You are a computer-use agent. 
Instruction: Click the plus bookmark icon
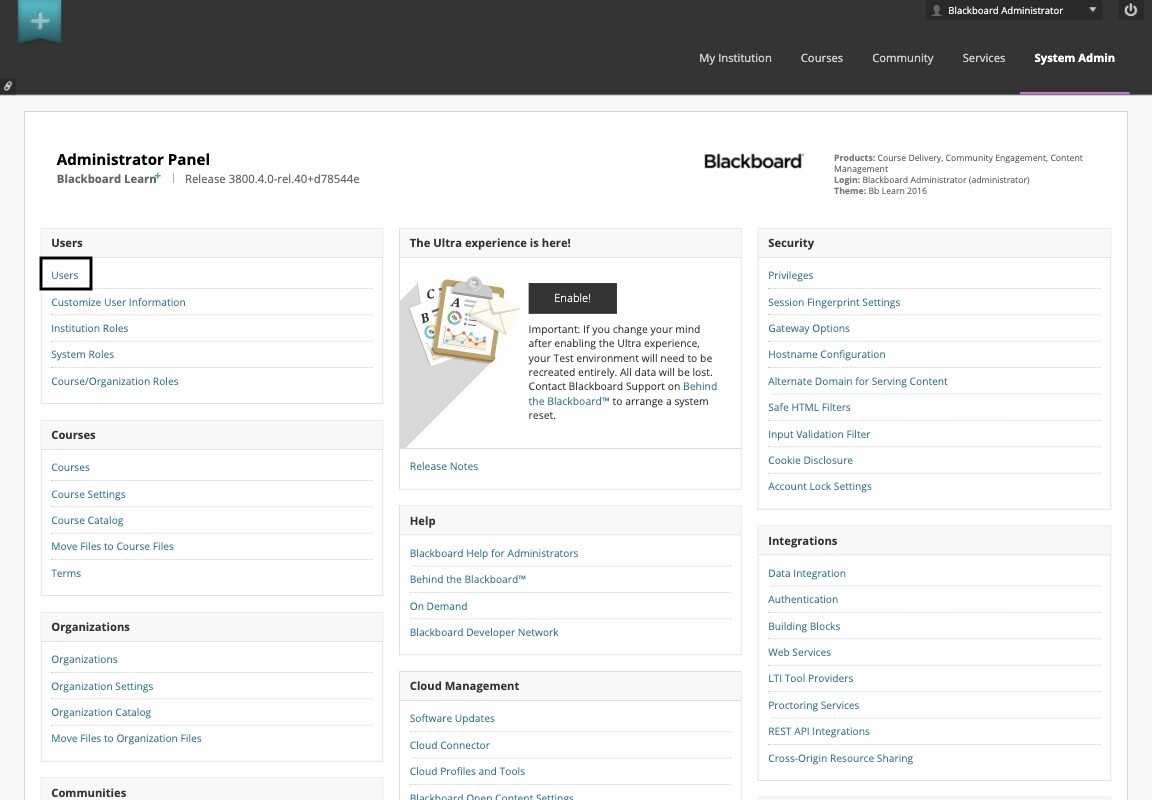pos(40,21)
